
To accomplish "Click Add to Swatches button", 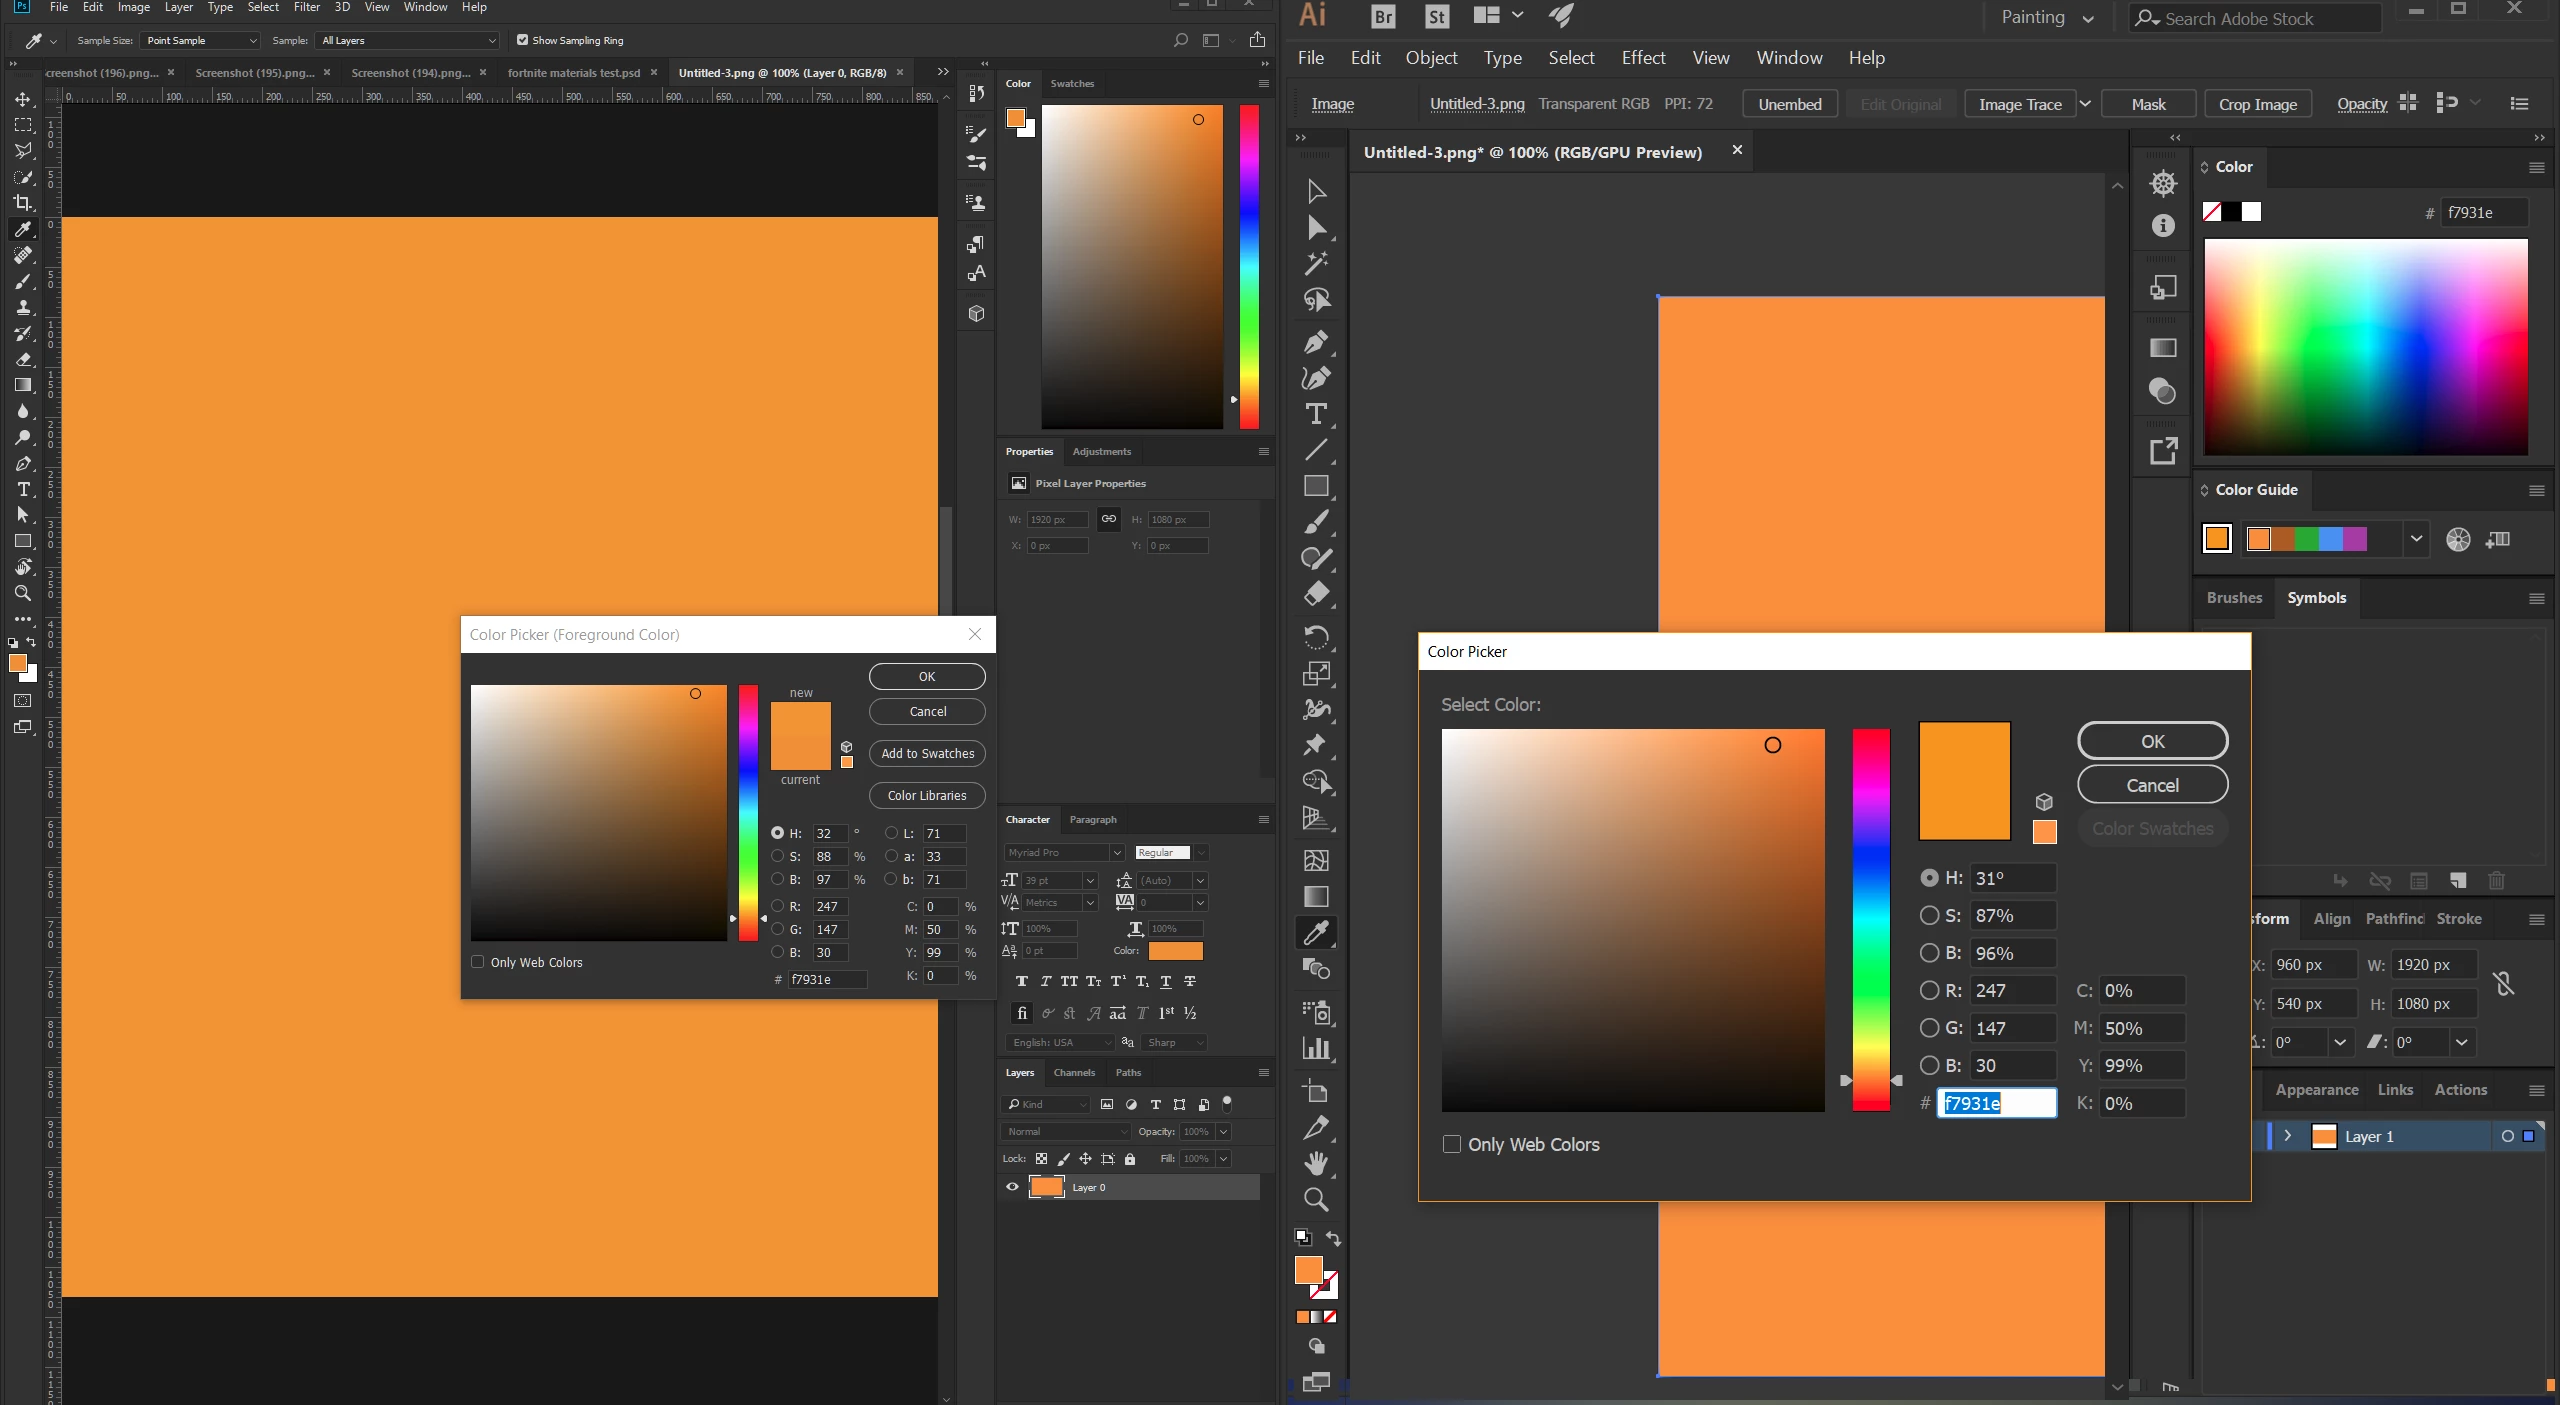I will [927, 753].
